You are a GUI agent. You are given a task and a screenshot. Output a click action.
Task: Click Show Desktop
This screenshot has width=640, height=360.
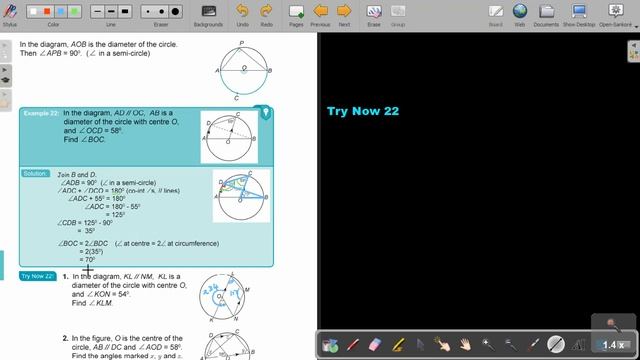(579, 15)
